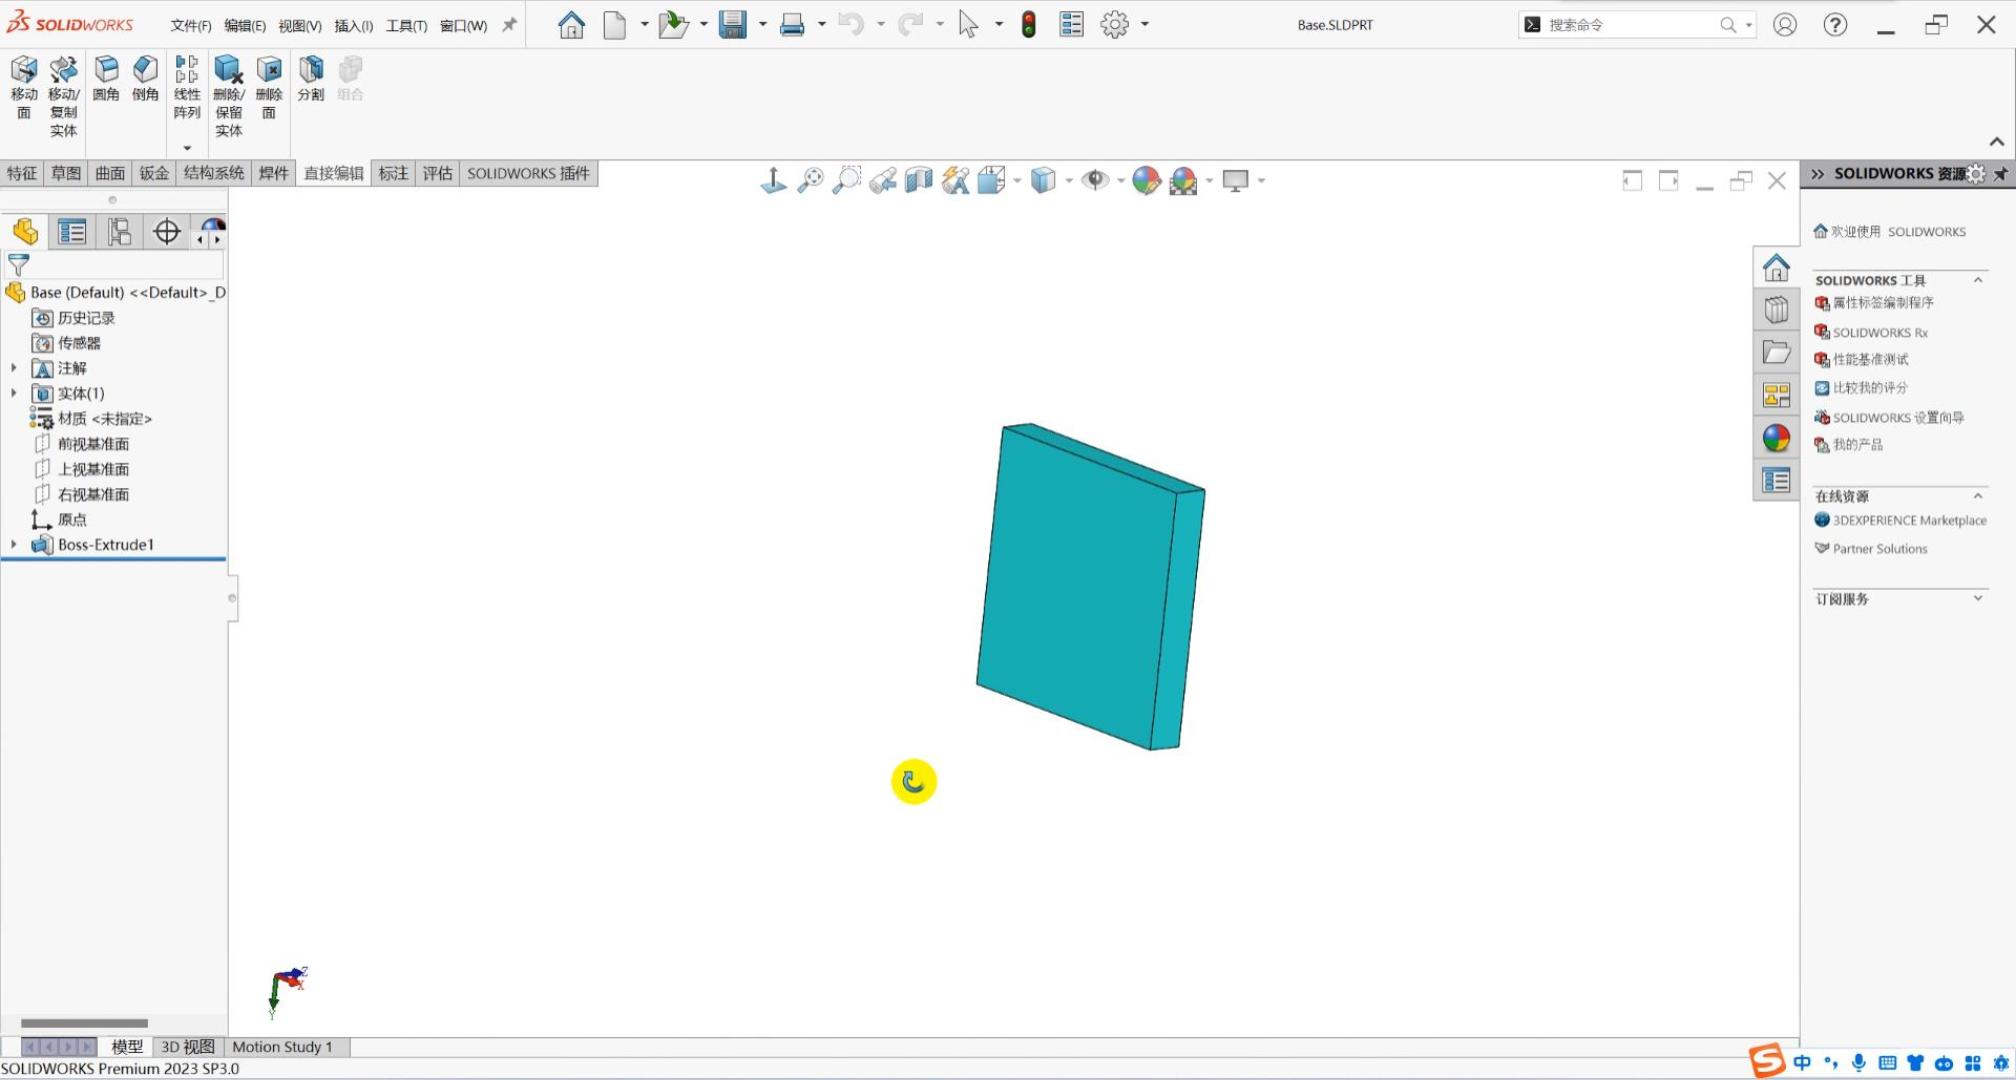This screenshot has height=1080, width=2016.
Task: Open SOLIDWORKS Rx link
Action: click(1879, 332)
